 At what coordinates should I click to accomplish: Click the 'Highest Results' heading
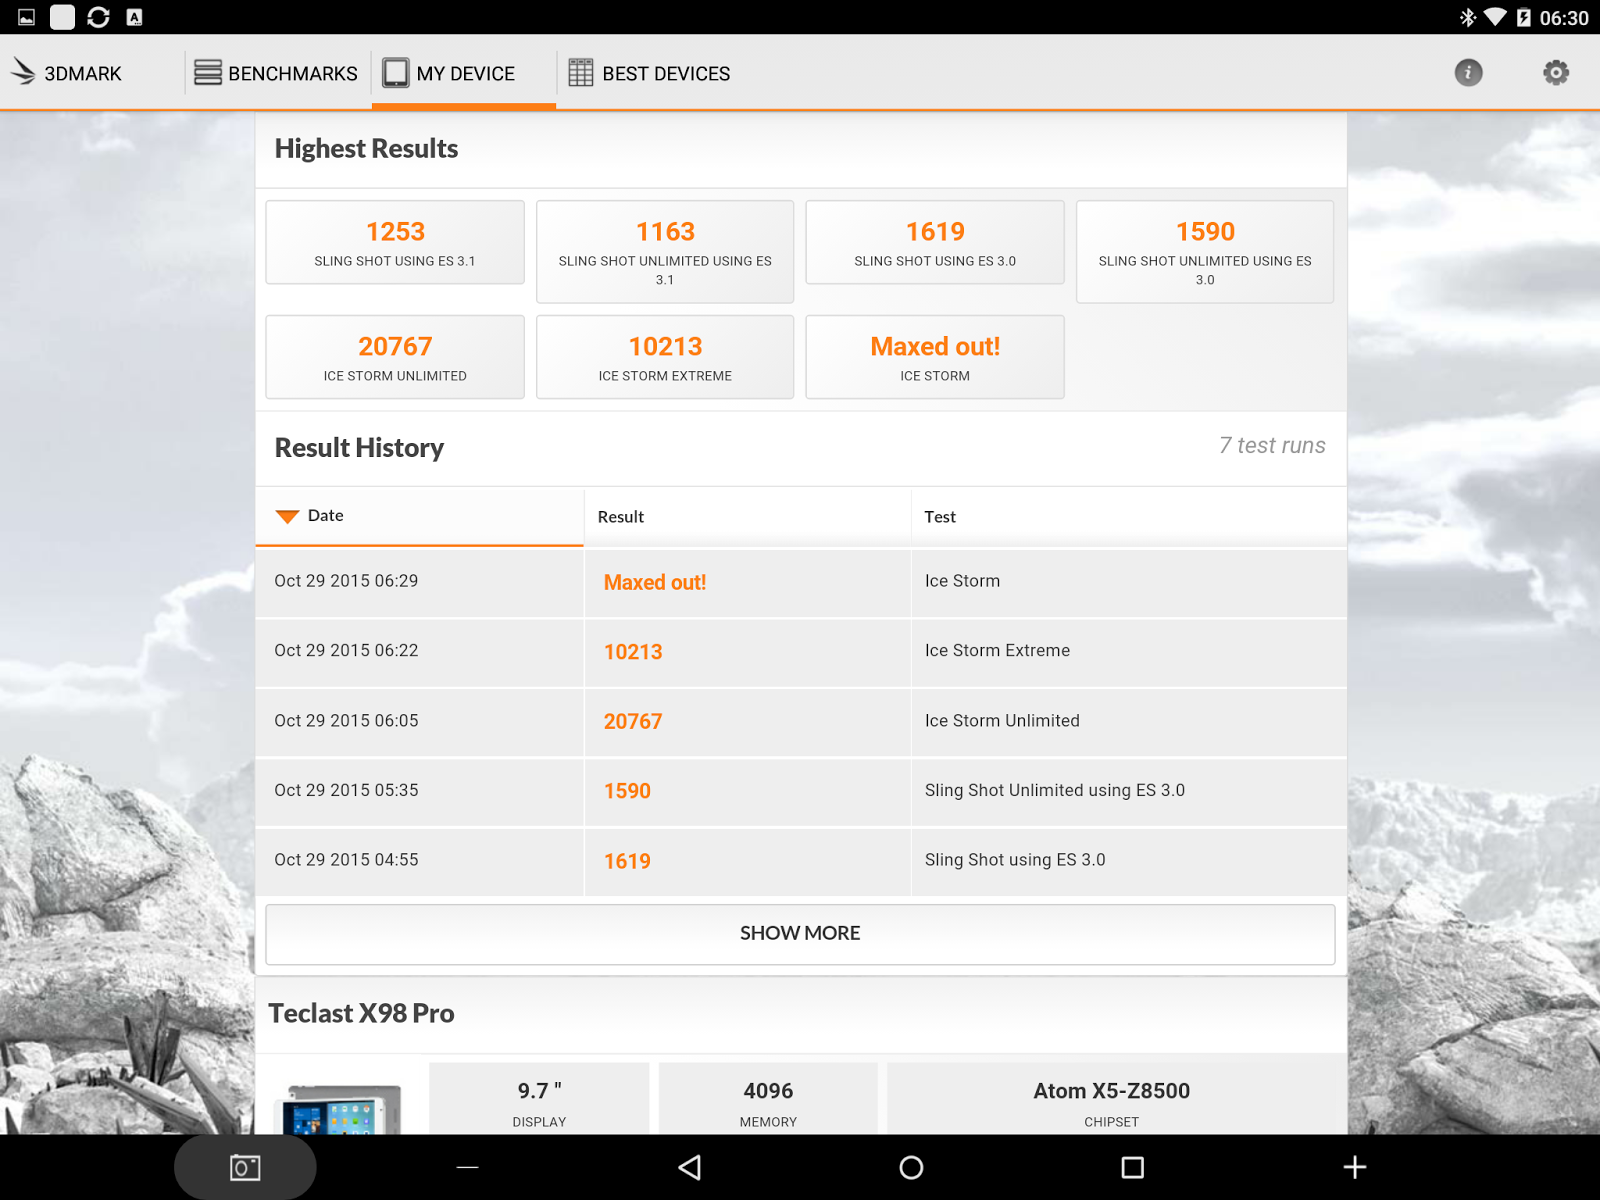(366, 149)
